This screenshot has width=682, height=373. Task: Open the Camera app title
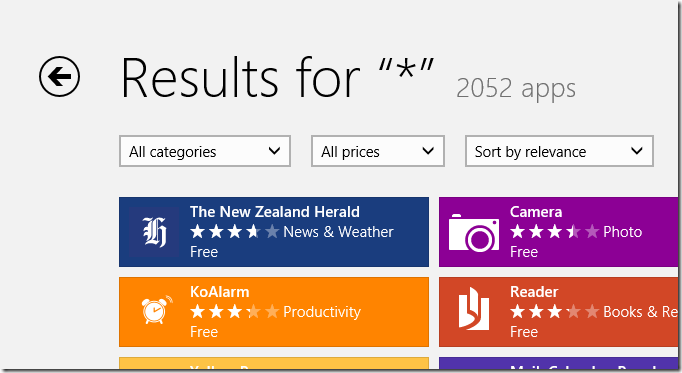pyautogui.click(x=536, y=212)
